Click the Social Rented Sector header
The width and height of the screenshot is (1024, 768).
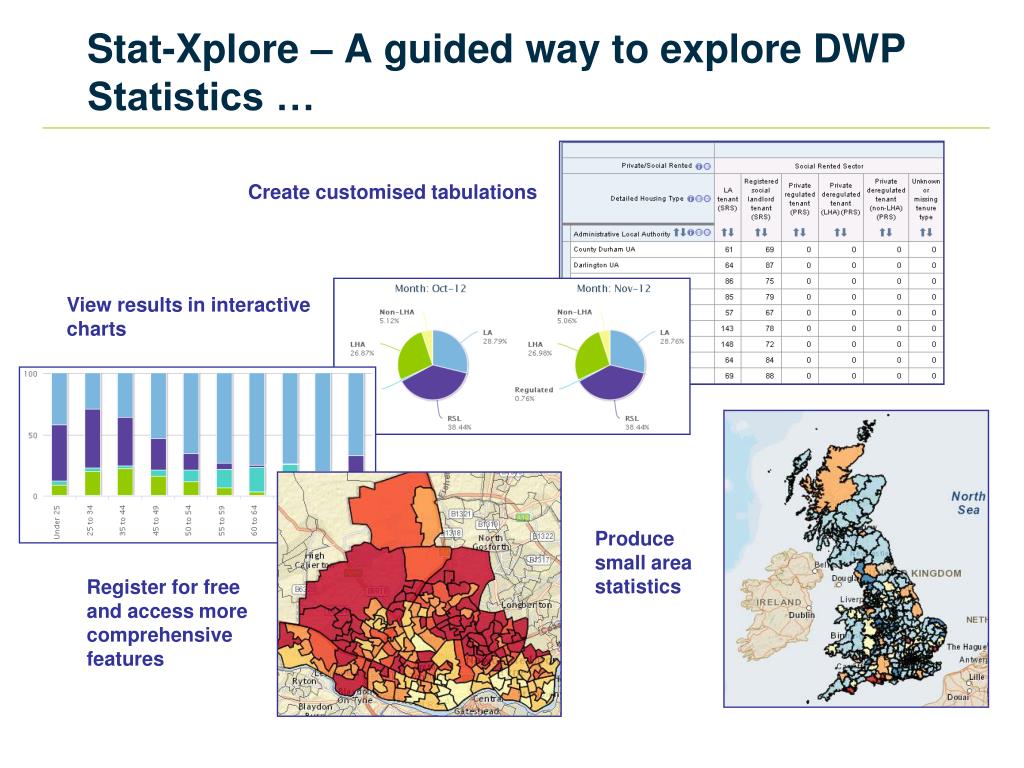pos(829,167)
